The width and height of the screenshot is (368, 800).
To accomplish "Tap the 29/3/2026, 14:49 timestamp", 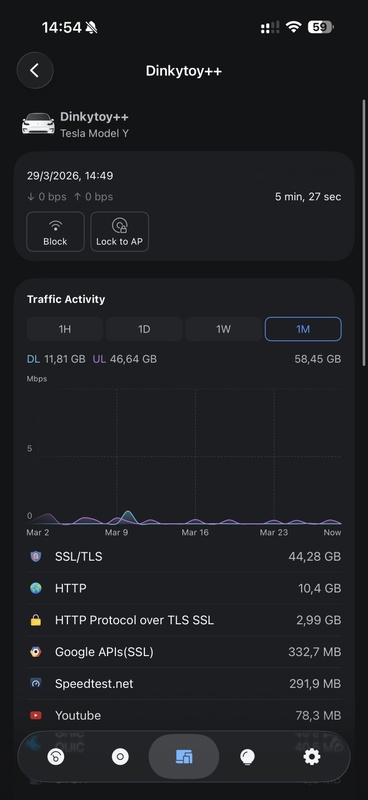I will pos(70,176).
